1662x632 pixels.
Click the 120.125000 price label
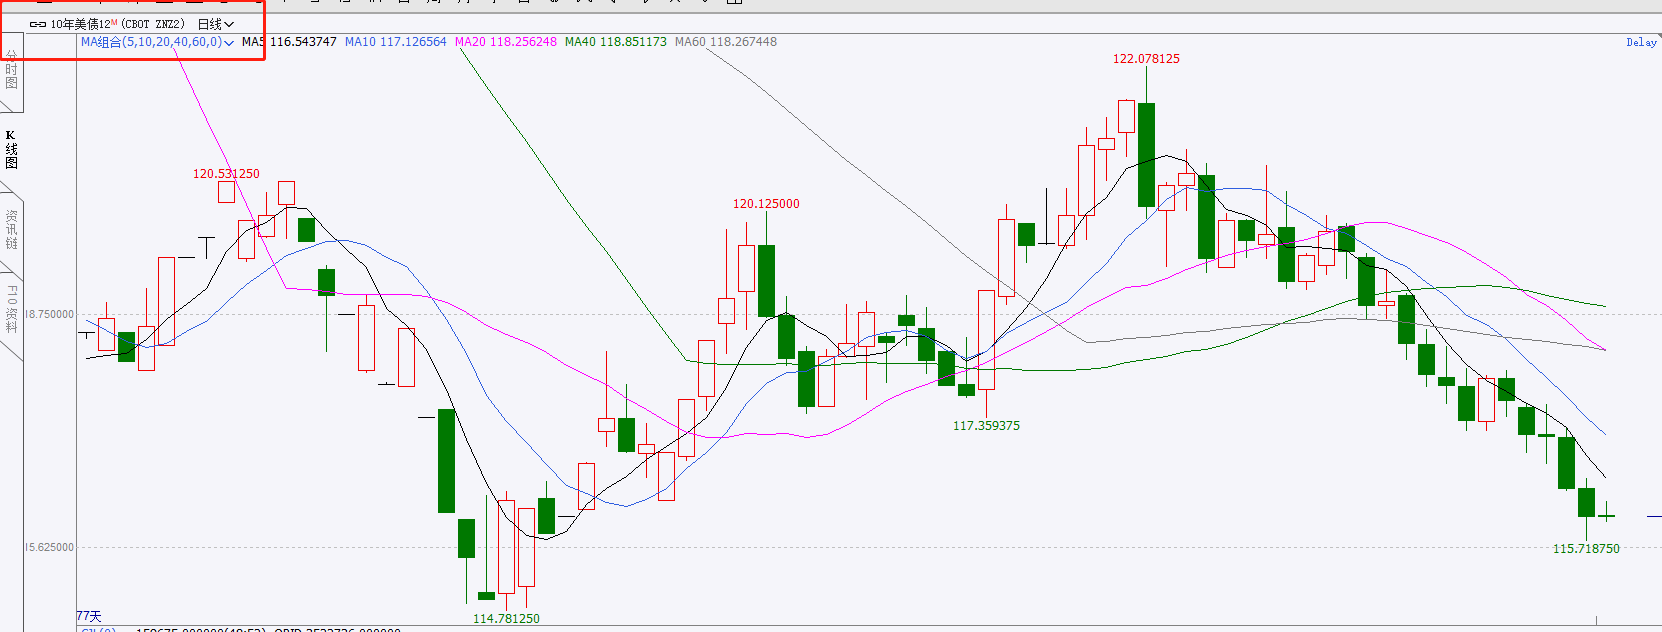766,204
